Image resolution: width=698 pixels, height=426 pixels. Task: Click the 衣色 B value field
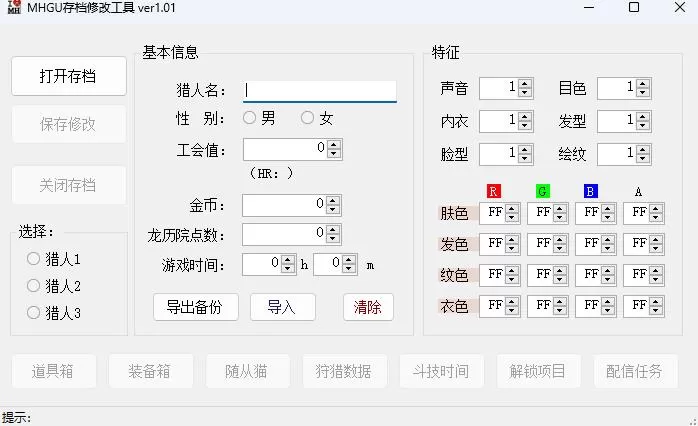[x=596, y=306]
